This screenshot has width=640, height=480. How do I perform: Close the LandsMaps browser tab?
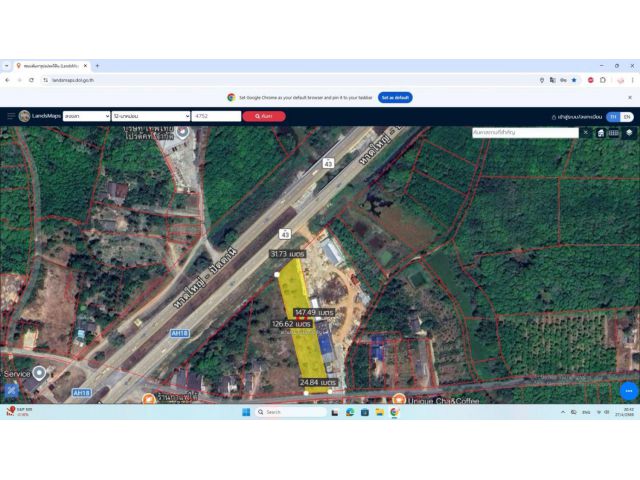point(85,66)
